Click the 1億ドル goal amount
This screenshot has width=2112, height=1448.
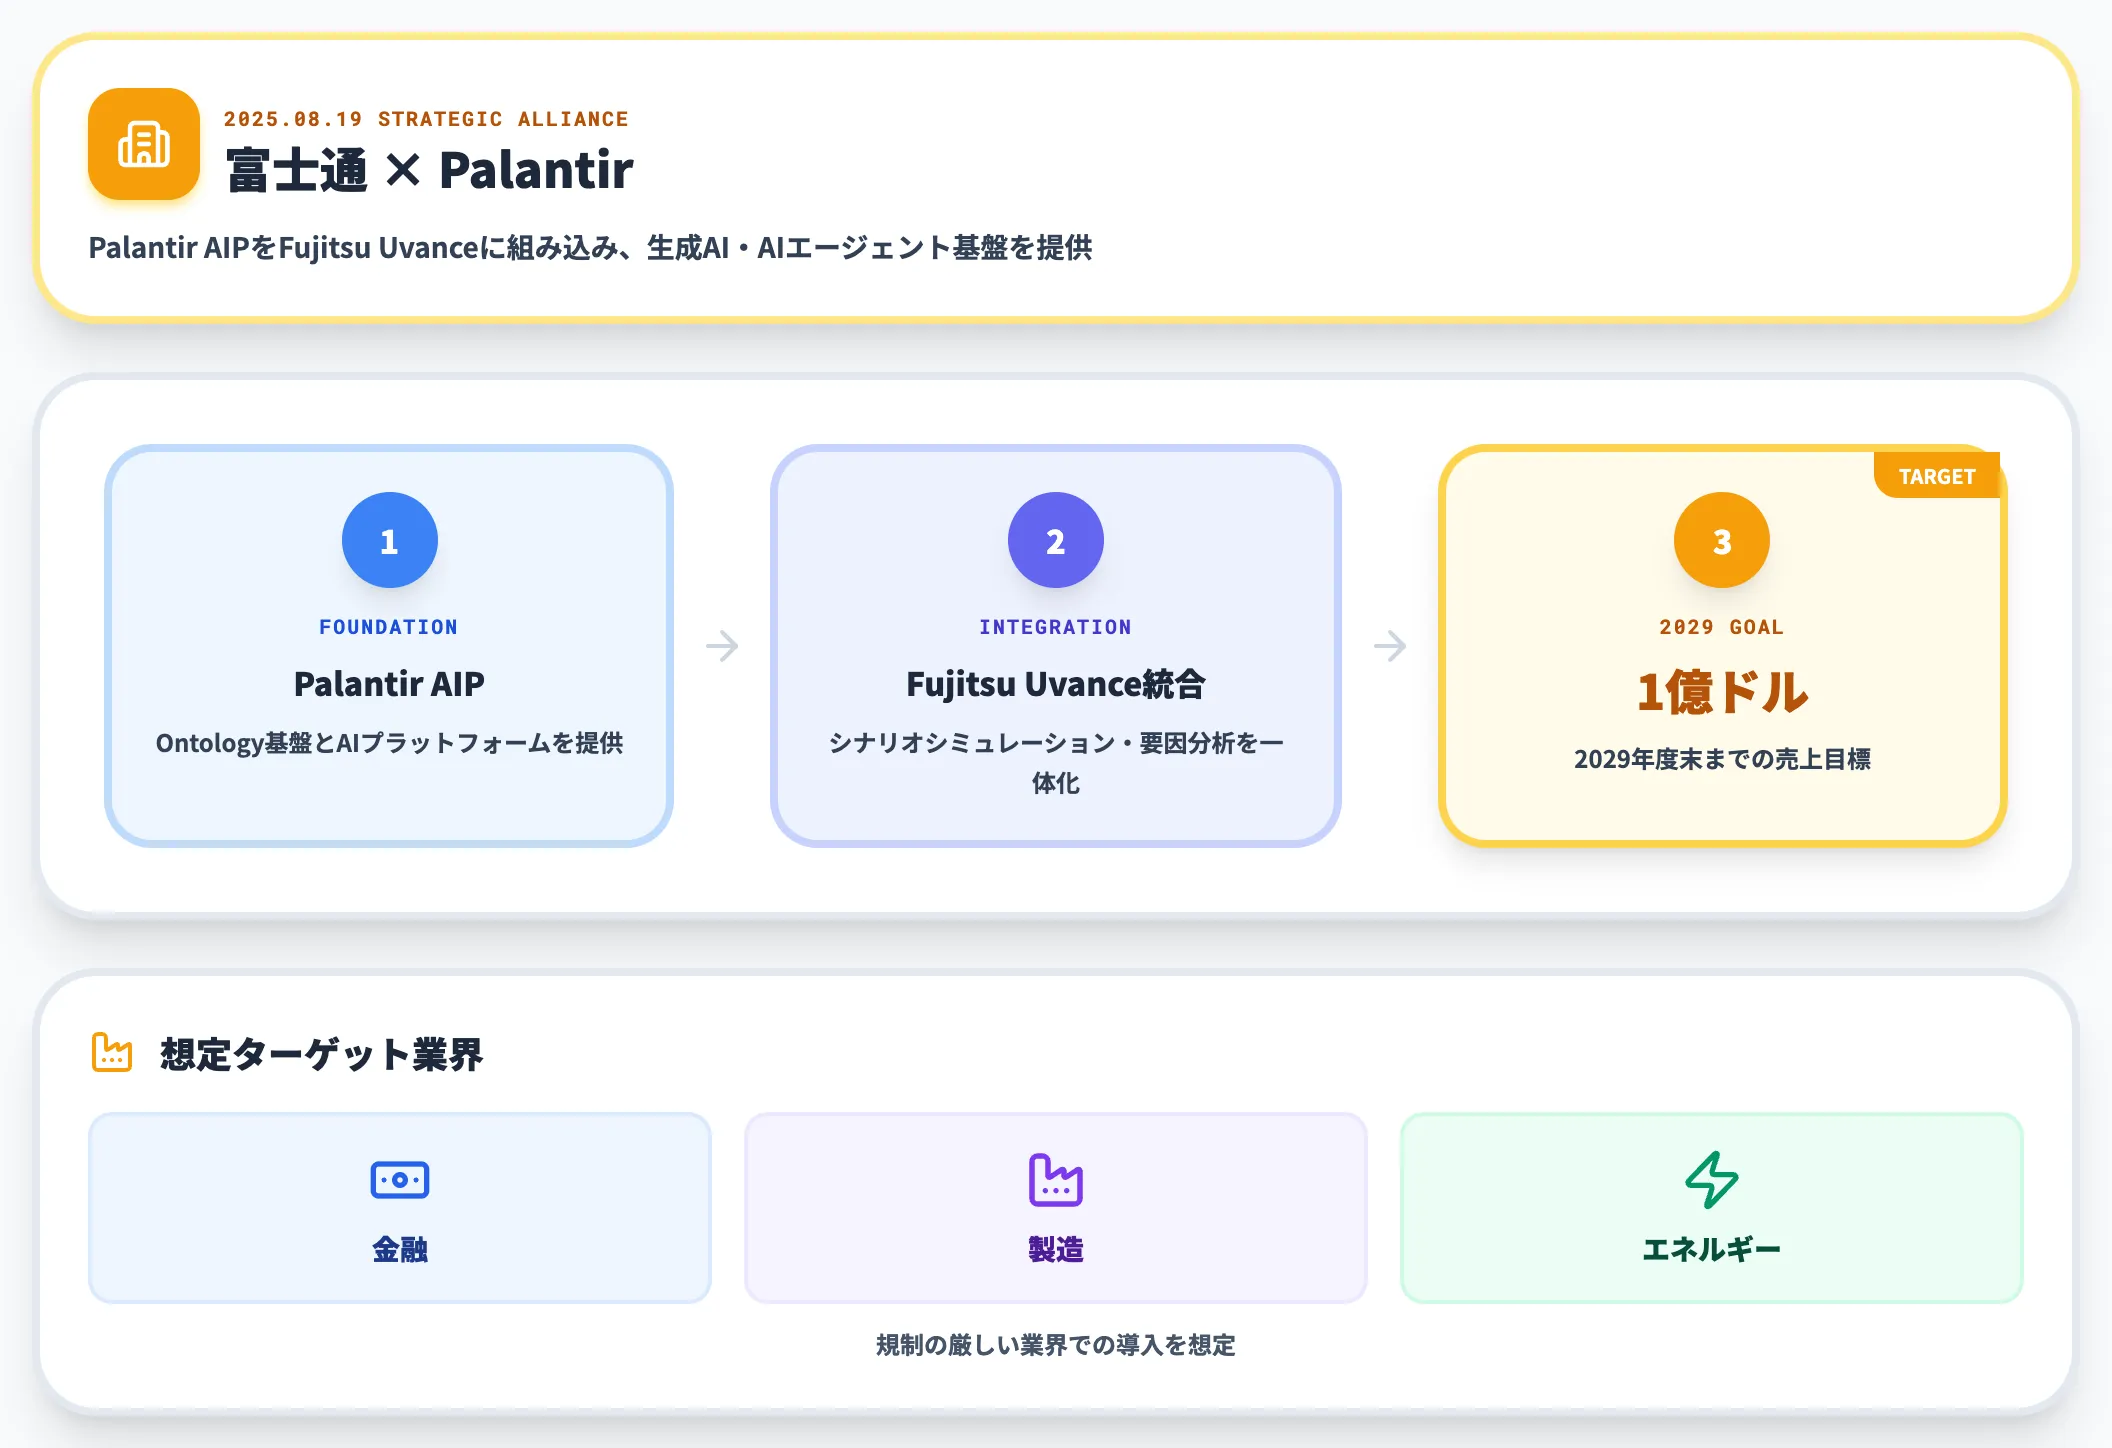[1722, 692]
